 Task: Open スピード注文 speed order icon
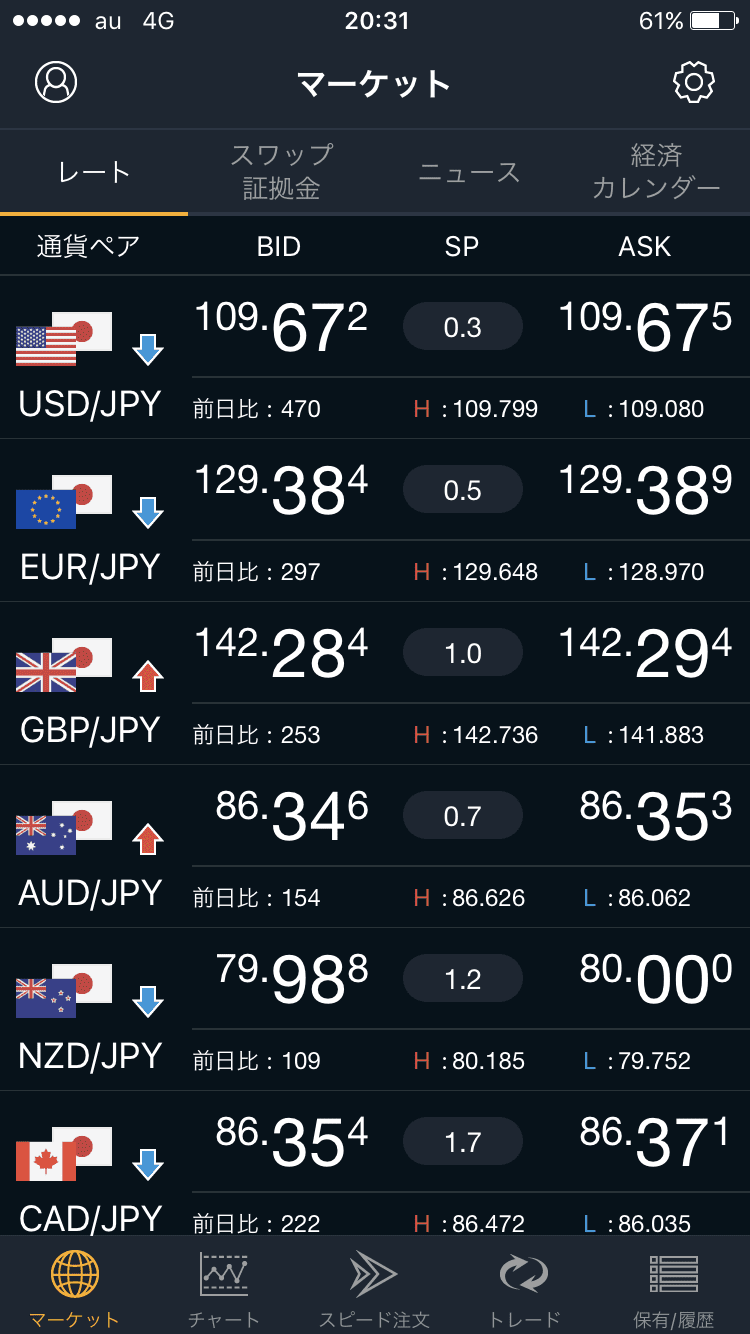(x=374, y=1275)
